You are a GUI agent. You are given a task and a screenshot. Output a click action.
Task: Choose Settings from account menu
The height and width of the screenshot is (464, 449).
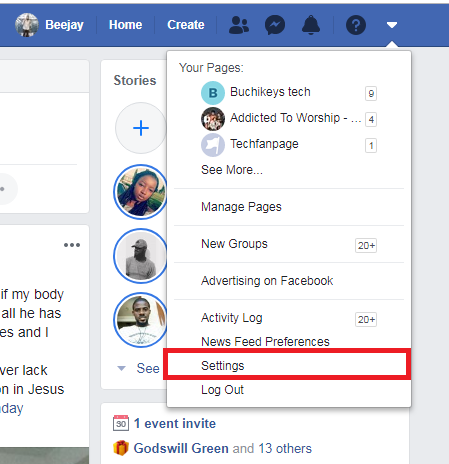pos(287,364)
